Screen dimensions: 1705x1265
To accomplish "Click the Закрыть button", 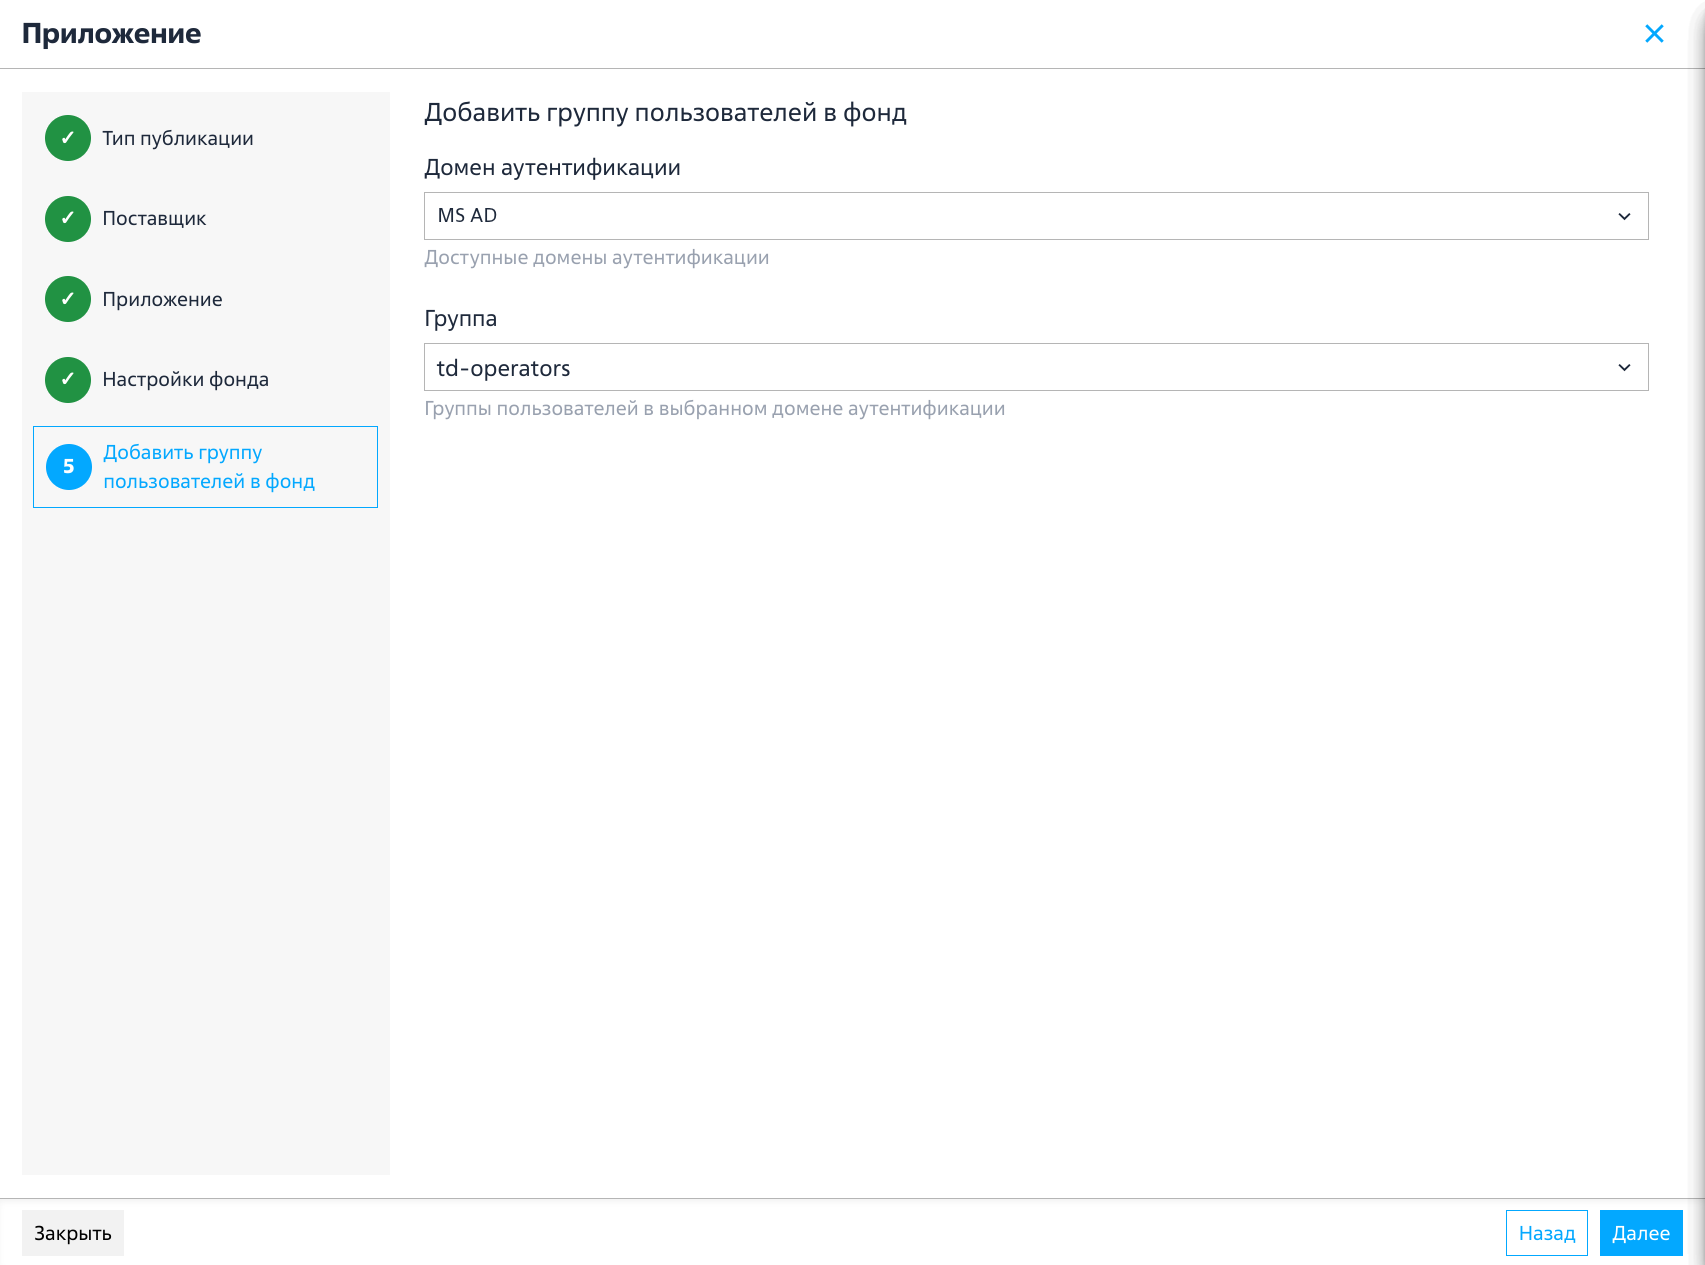I will click(x=73, y=1233).
